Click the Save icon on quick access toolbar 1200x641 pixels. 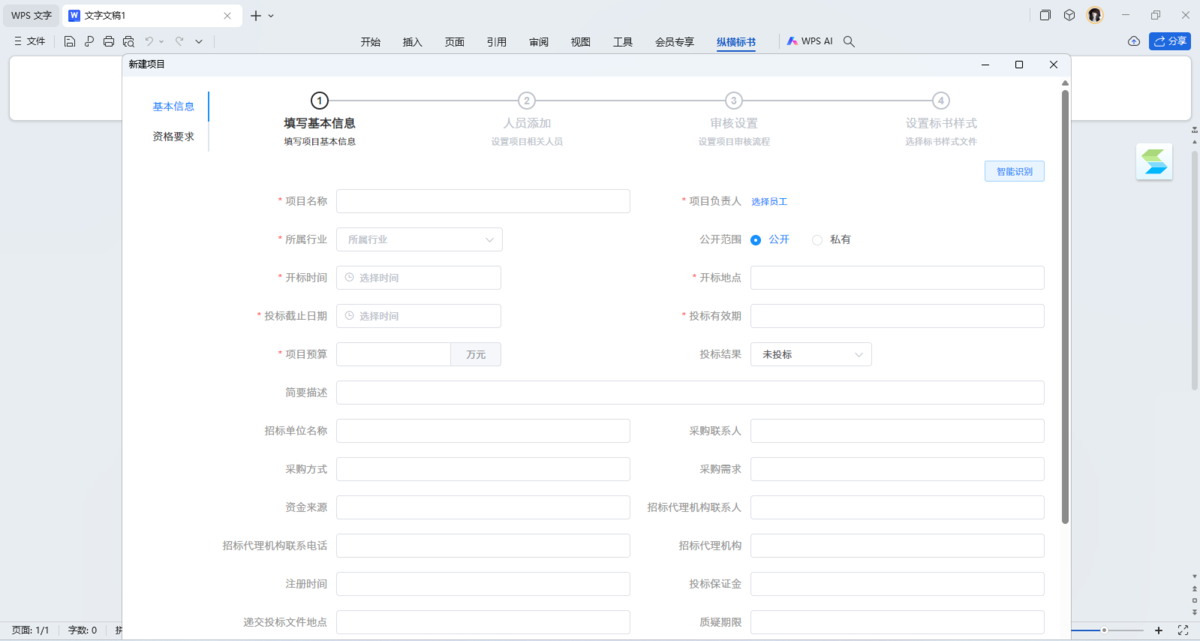coord(69,41)
